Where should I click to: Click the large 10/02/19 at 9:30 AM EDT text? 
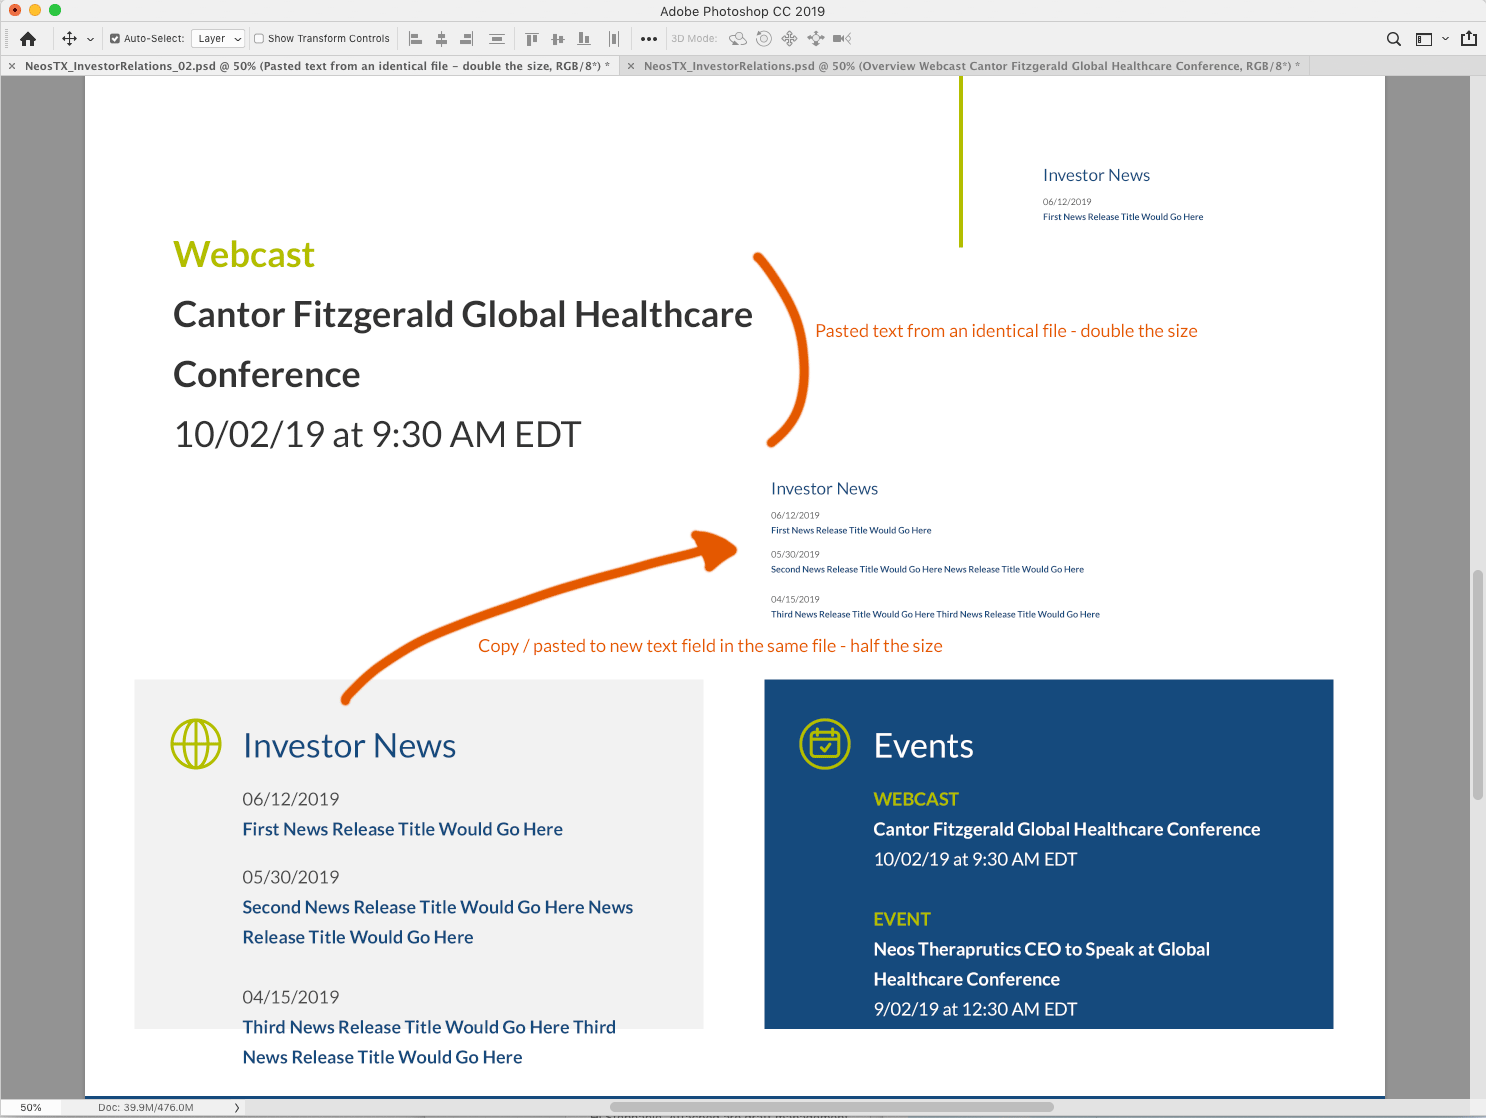(377, 434)
